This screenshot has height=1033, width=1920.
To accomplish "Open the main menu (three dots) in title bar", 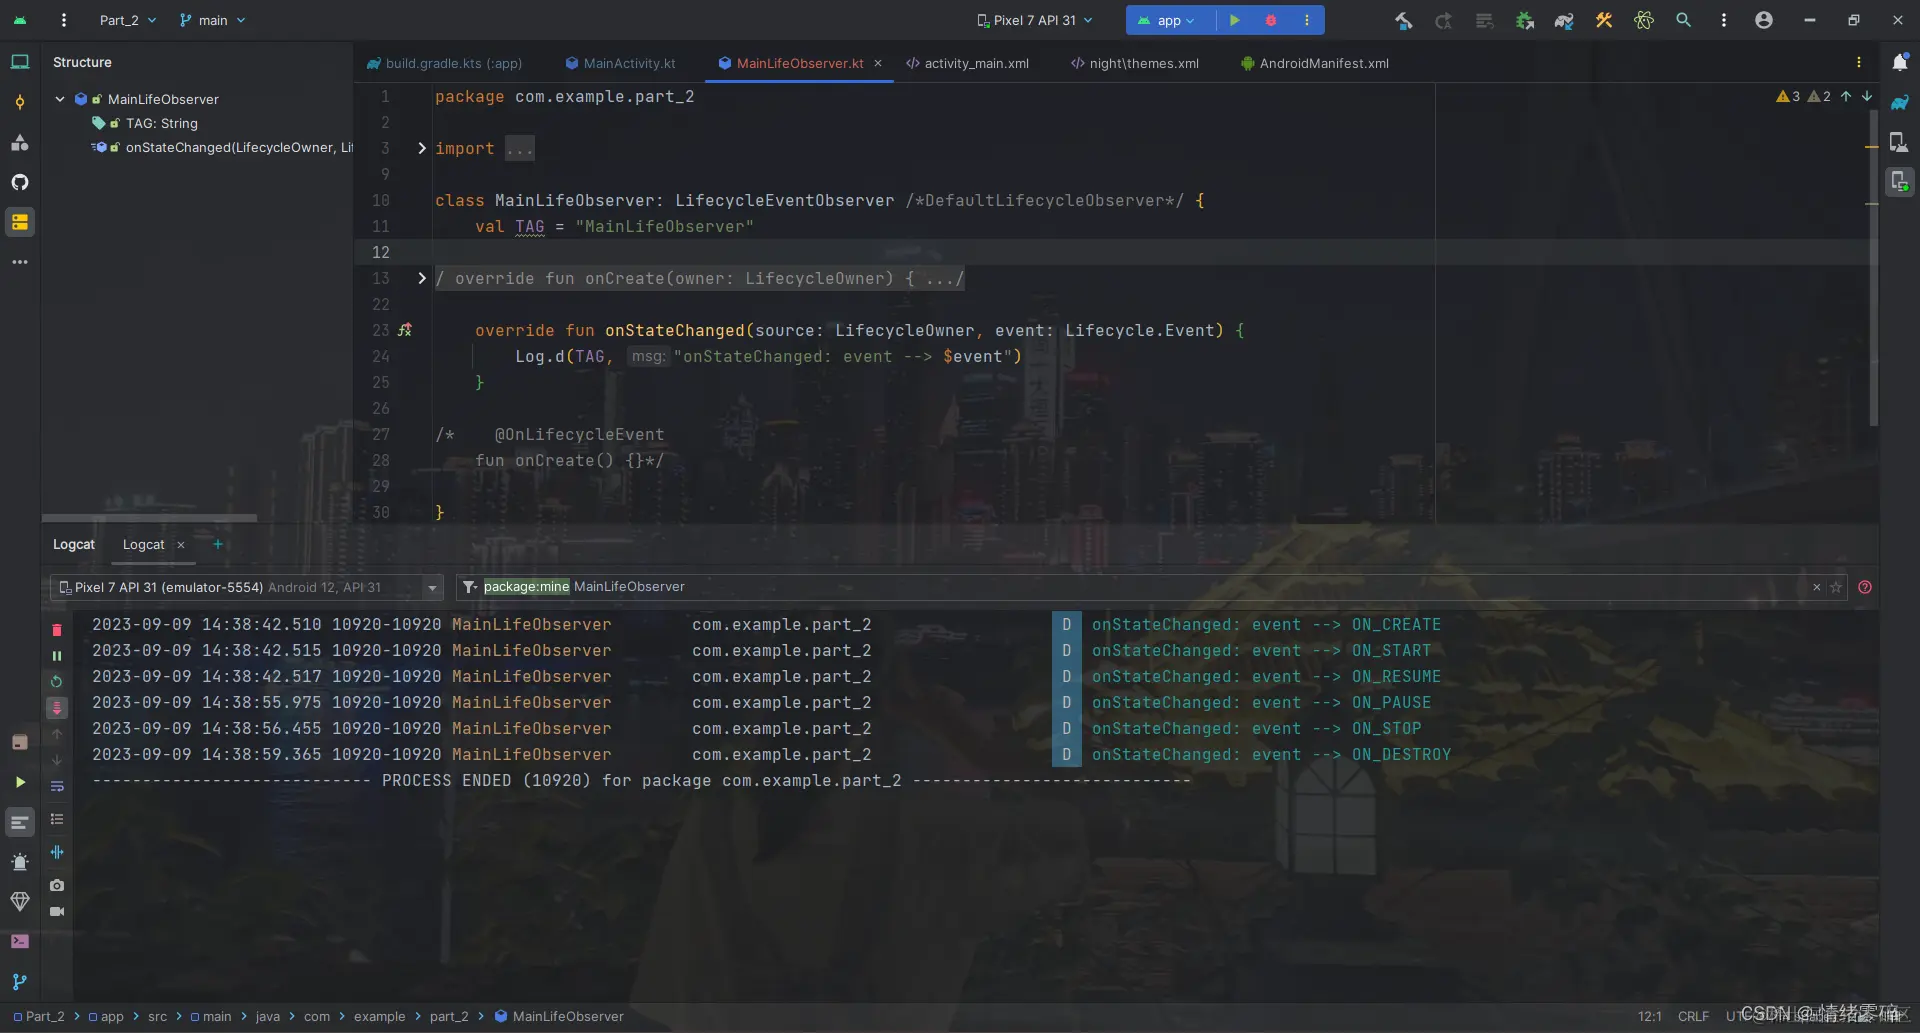I will point(64,20).
